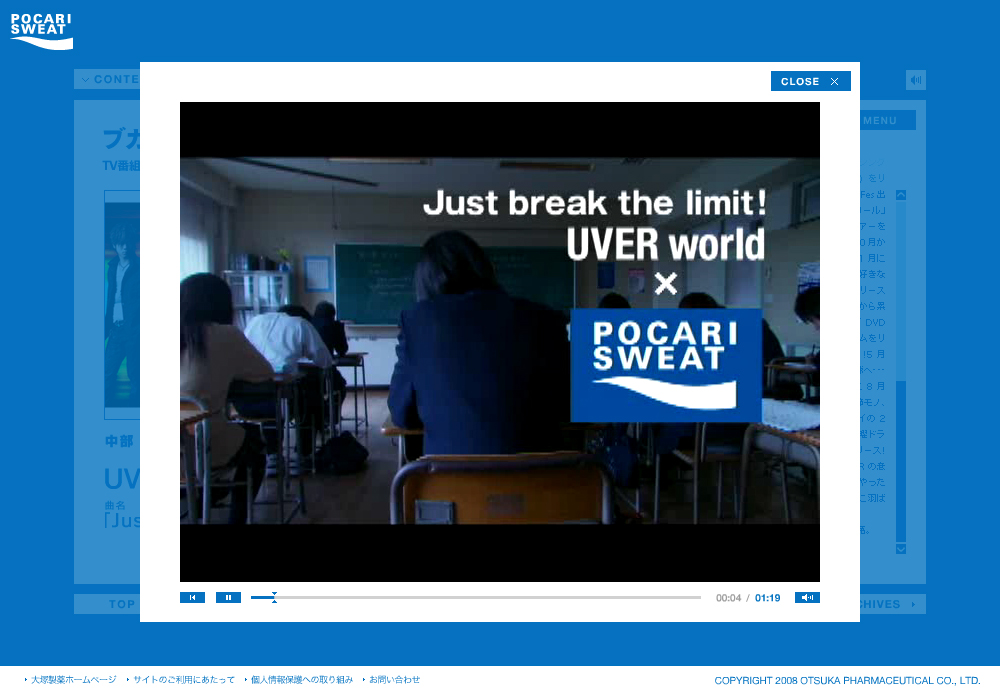This screenshot has height=694, width=1000.
Task: Click the scroll-up arrow of the text panel
Action: point(901,195)
